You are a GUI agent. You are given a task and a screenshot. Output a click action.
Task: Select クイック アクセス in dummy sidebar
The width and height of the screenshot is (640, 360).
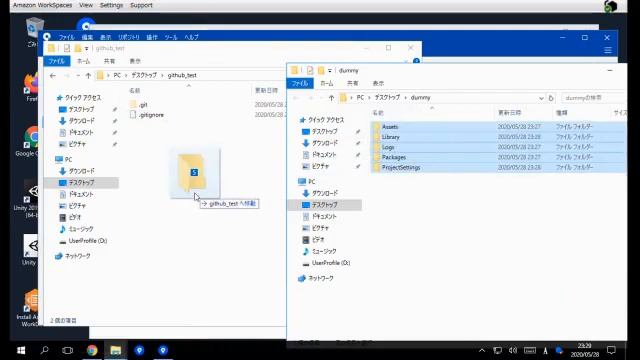(x=326, y=120)
